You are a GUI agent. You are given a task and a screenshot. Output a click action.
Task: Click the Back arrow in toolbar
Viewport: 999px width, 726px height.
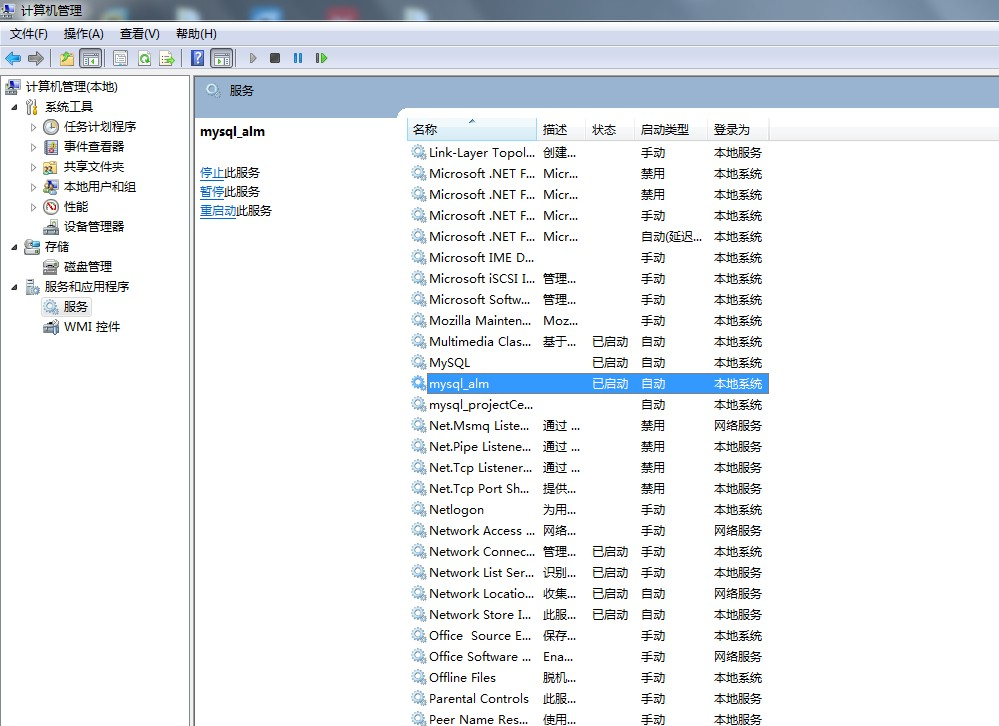13,58
